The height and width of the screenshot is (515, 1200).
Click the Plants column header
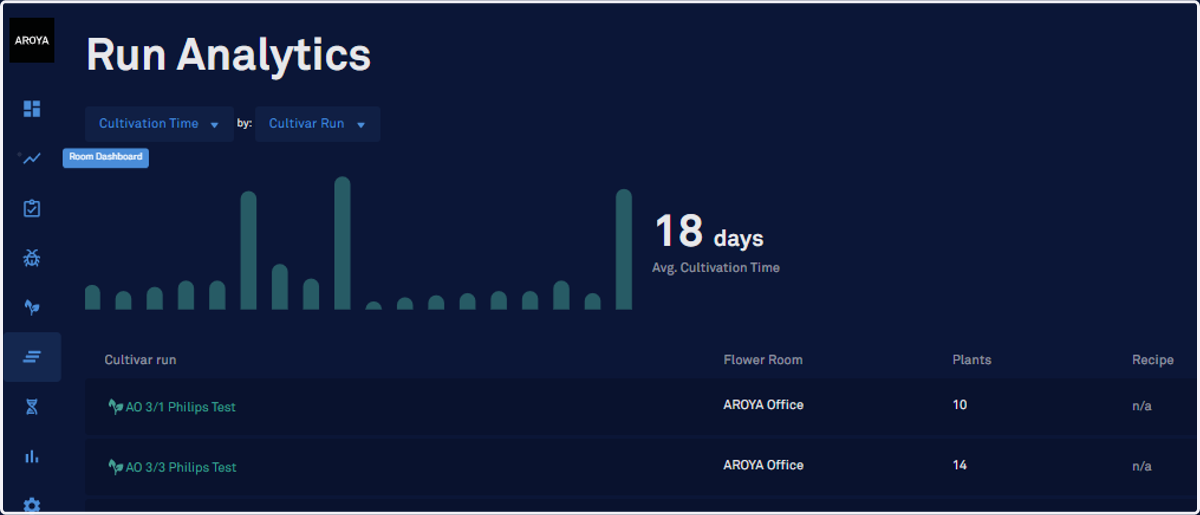[x=972, y=360]
